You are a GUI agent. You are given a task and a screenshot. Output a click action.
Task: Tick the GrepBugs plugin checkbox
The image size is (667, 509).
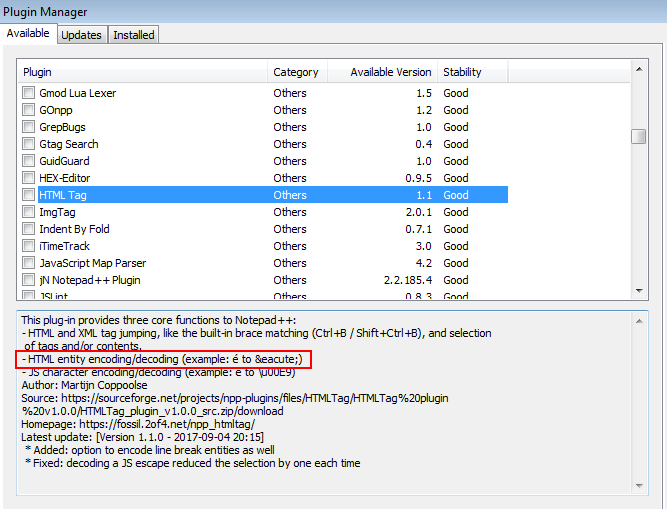click(29, 127)
